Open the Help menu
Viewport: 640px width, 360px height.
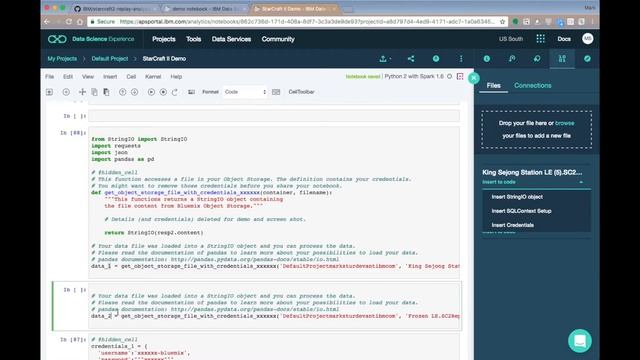click(x=176, y=77)
